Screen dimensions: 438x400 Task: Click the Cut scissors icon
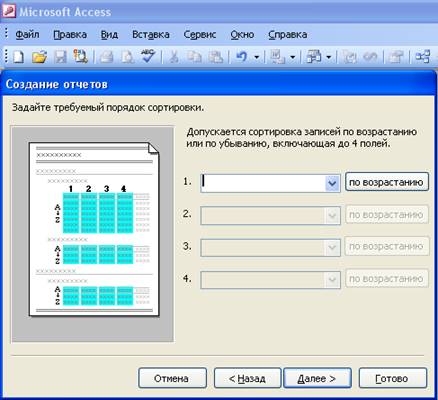[173, 57]
